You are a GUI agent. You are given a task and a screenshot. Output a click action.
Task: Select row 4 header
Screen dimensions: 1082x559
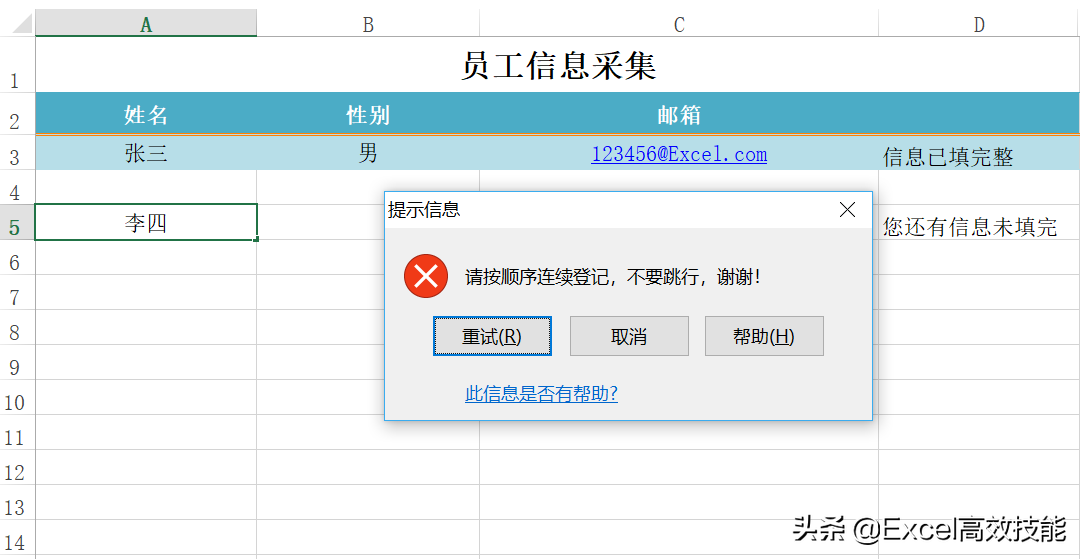coord(17,187)
